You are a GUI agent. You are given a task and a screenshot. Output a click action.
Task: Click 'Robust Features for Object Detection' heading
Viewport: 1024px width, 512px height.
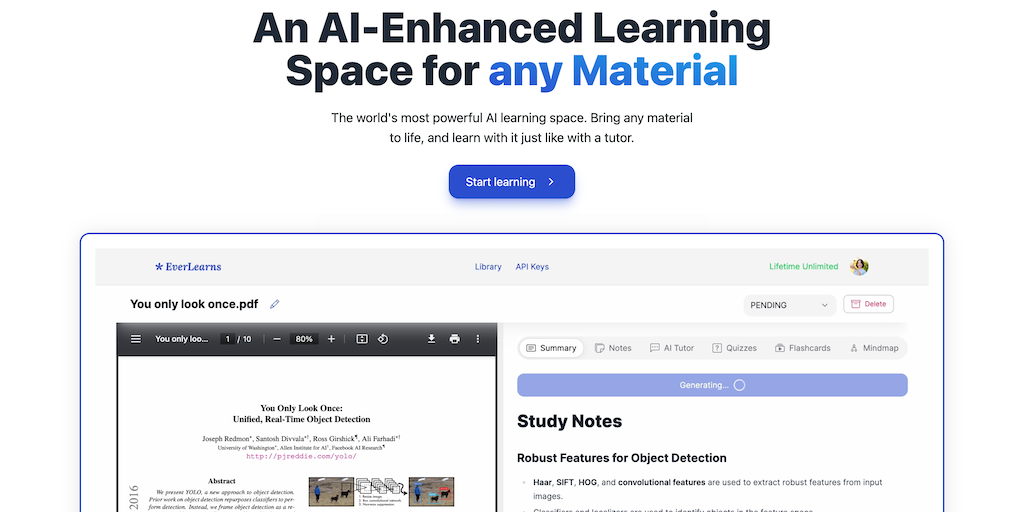click(622, 458)
